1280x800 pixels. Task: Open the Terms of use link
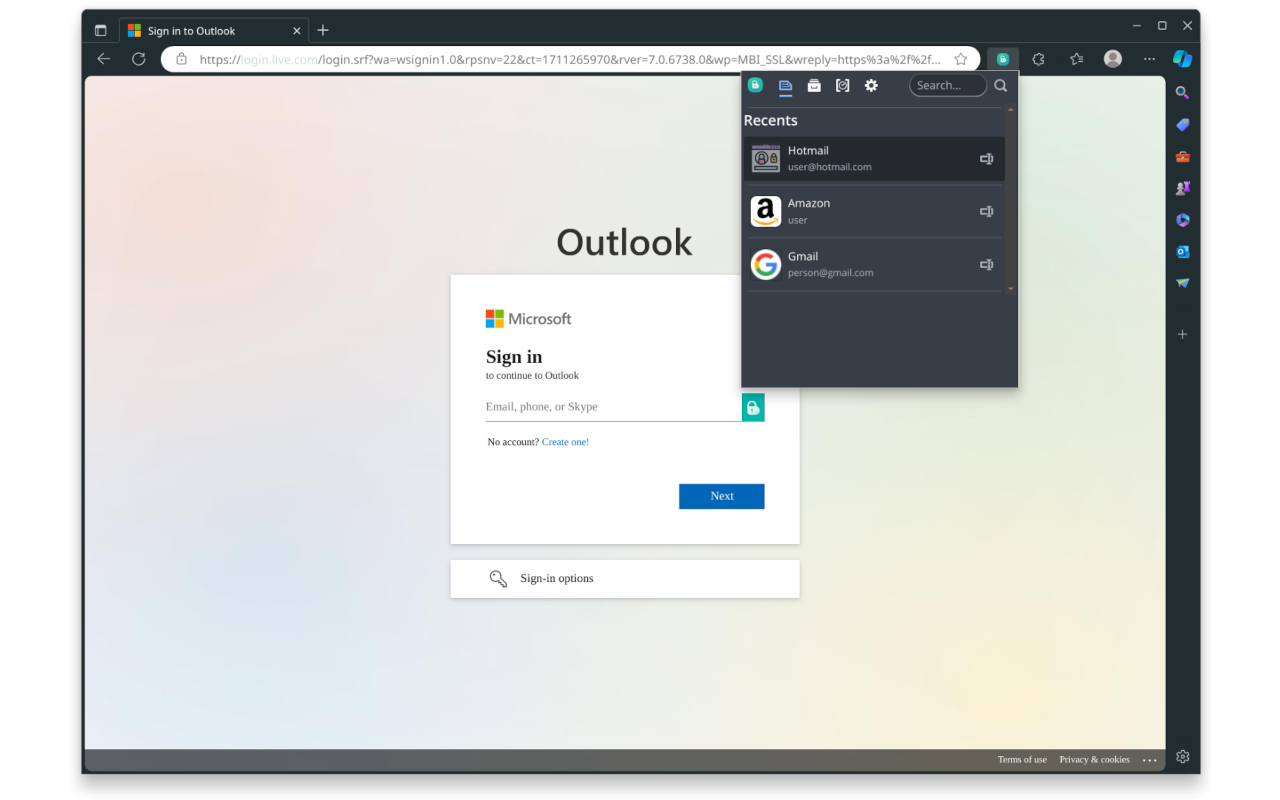(1022, 760)
